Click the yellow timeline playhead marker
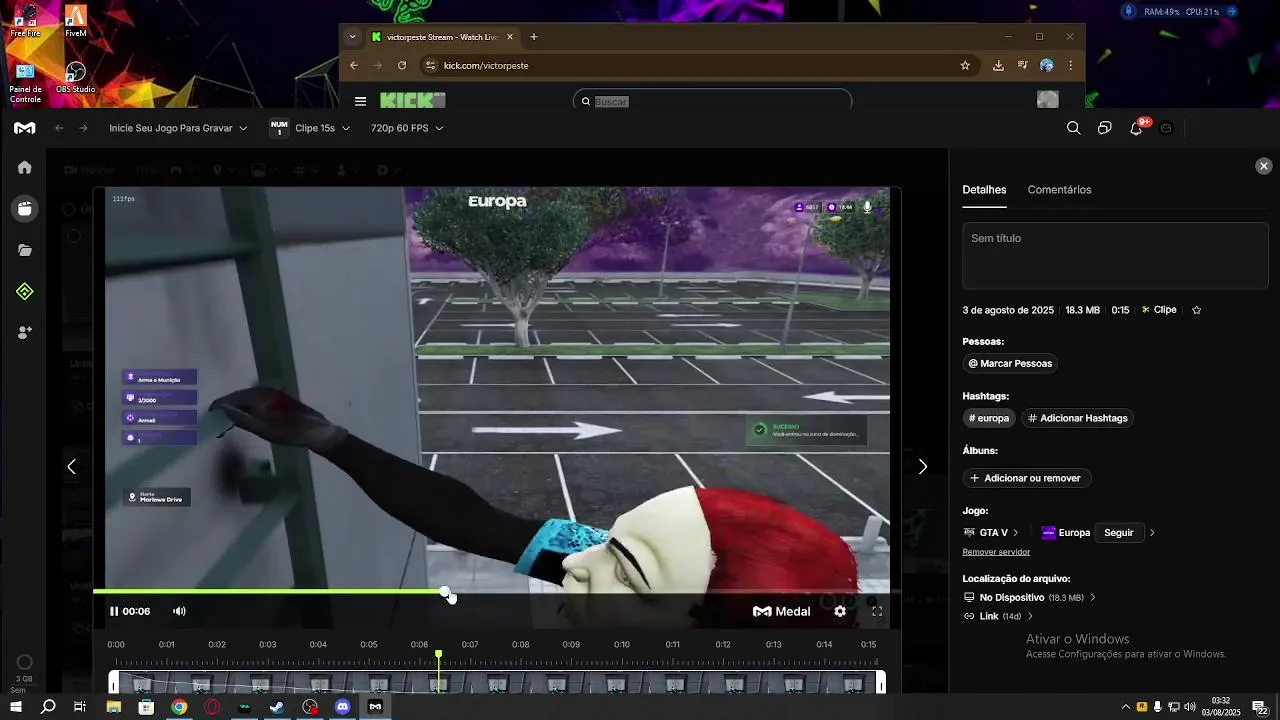 [x=438, y=654]
